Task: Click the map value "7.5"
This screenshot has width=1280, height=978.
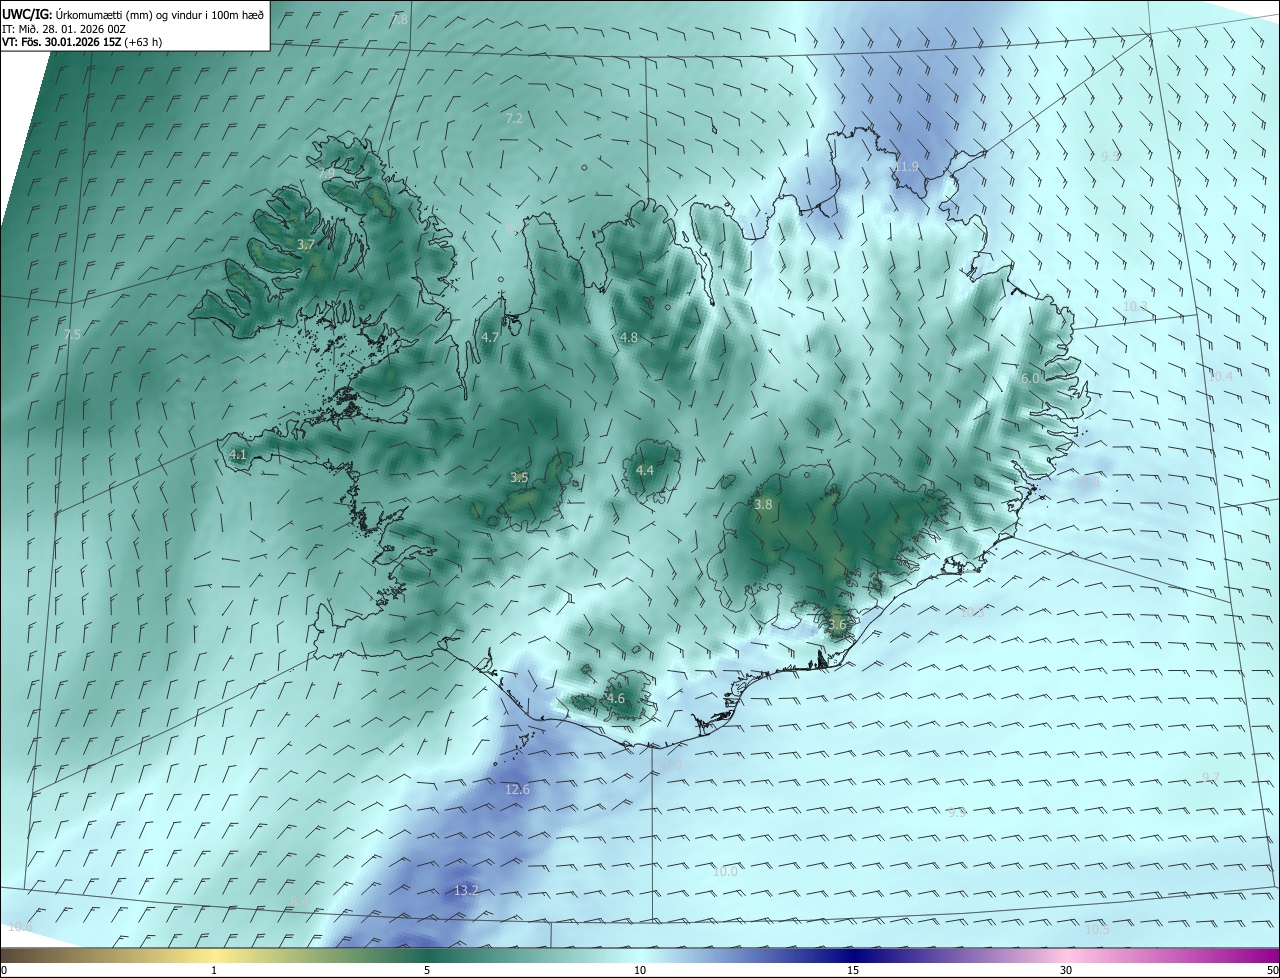Action: (x=72, y=335)
